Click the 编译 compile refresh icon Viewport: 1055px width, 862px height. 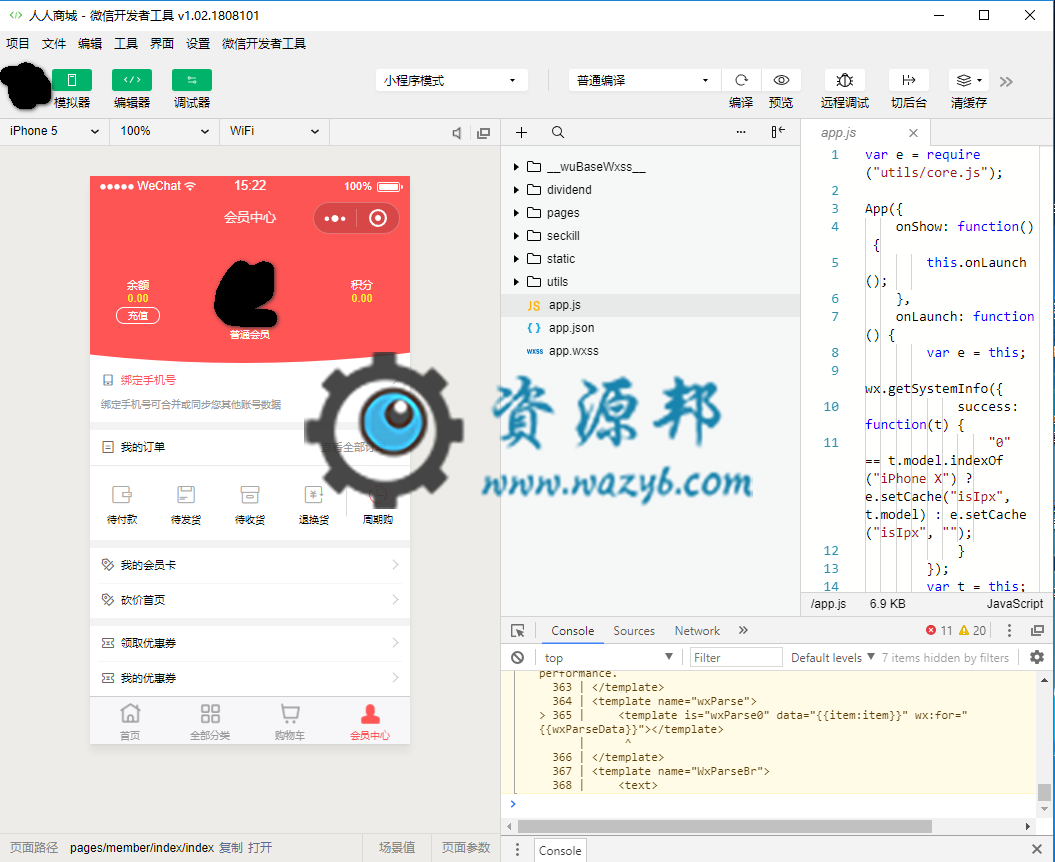coord(741,80)
